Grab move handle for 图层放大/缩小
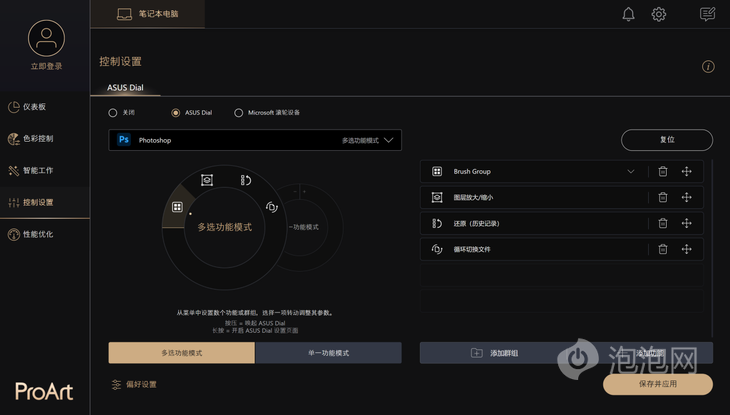Image resolution: width=730 pixels, height=415 pixels. [686, 197]
